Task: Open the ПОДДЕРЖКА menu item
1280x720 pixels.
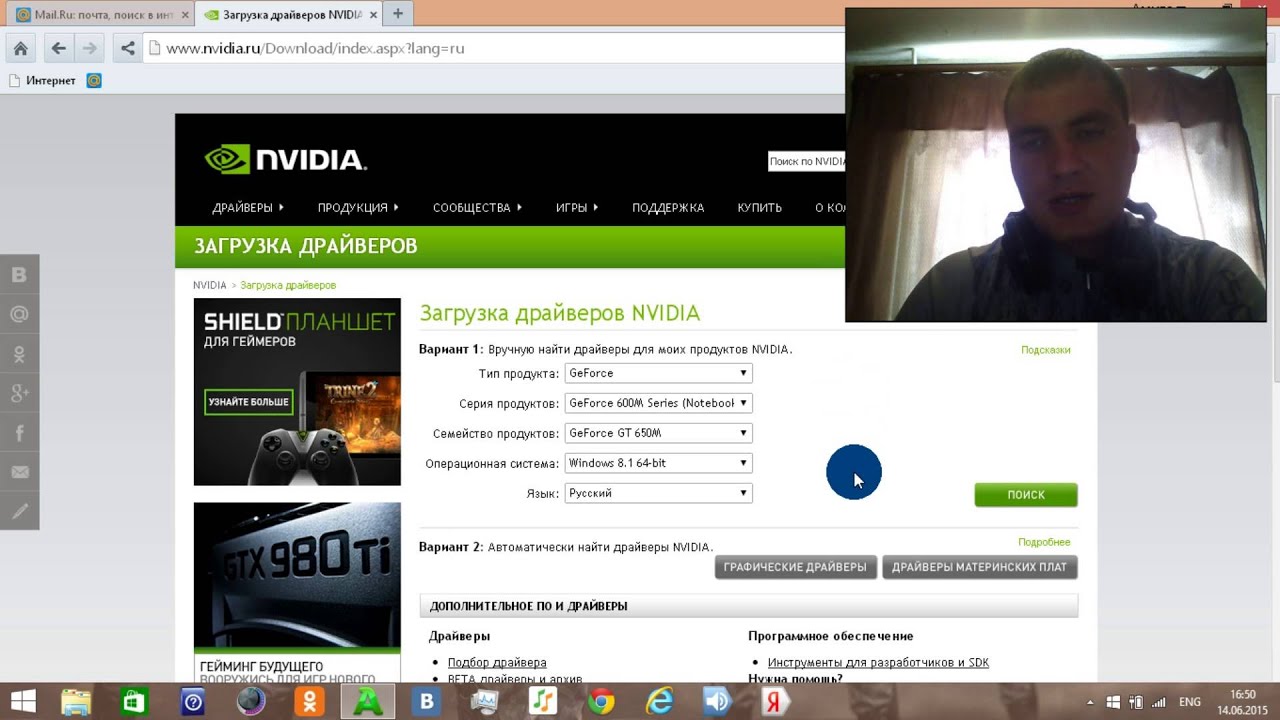Action: coord(668,208)
